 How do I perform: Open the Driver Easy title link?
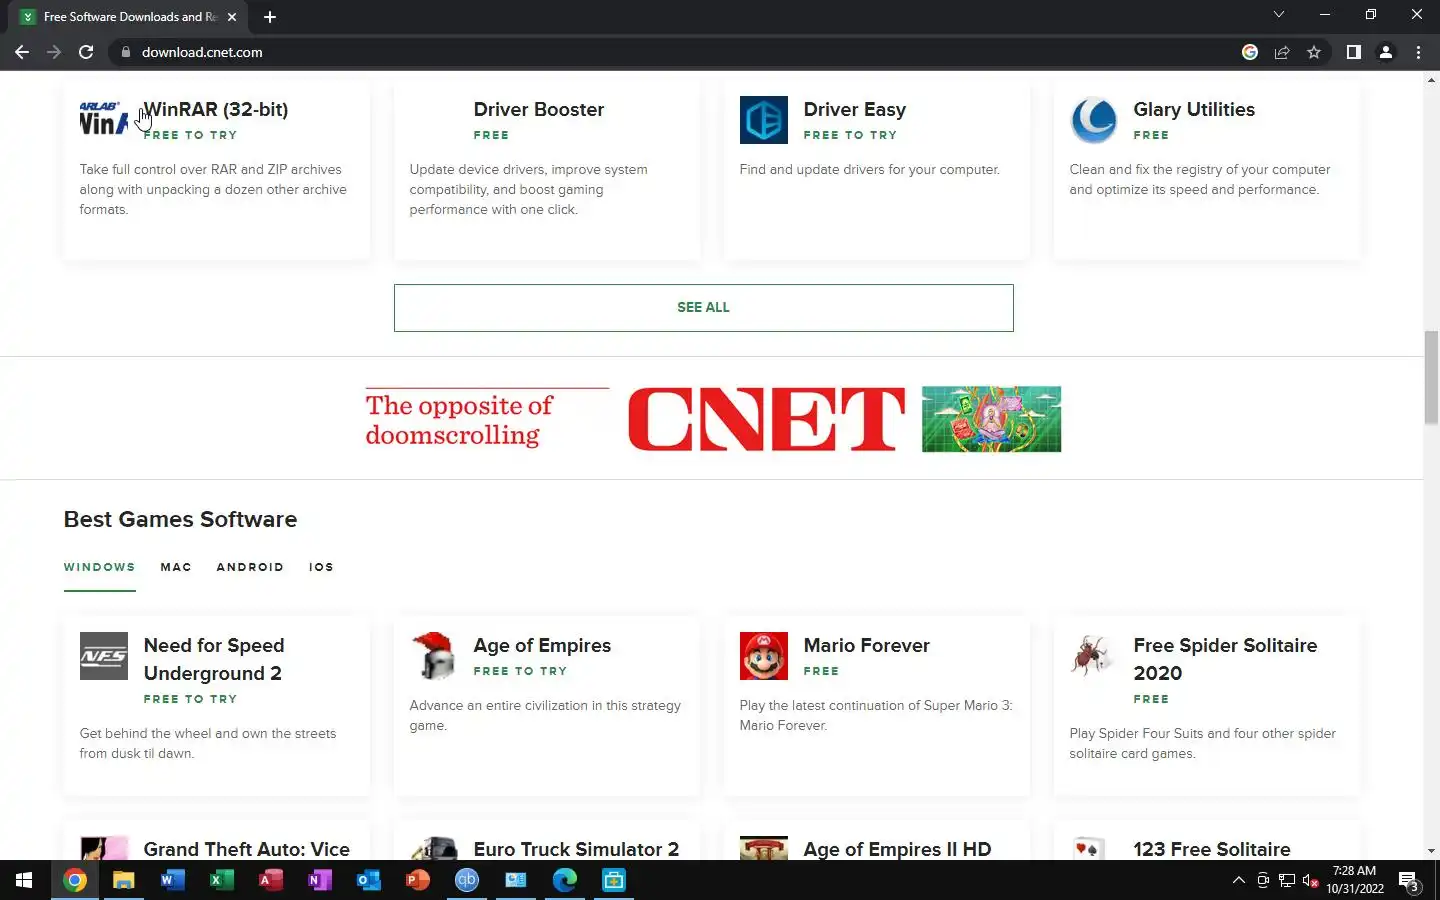[x=855, y=110]
